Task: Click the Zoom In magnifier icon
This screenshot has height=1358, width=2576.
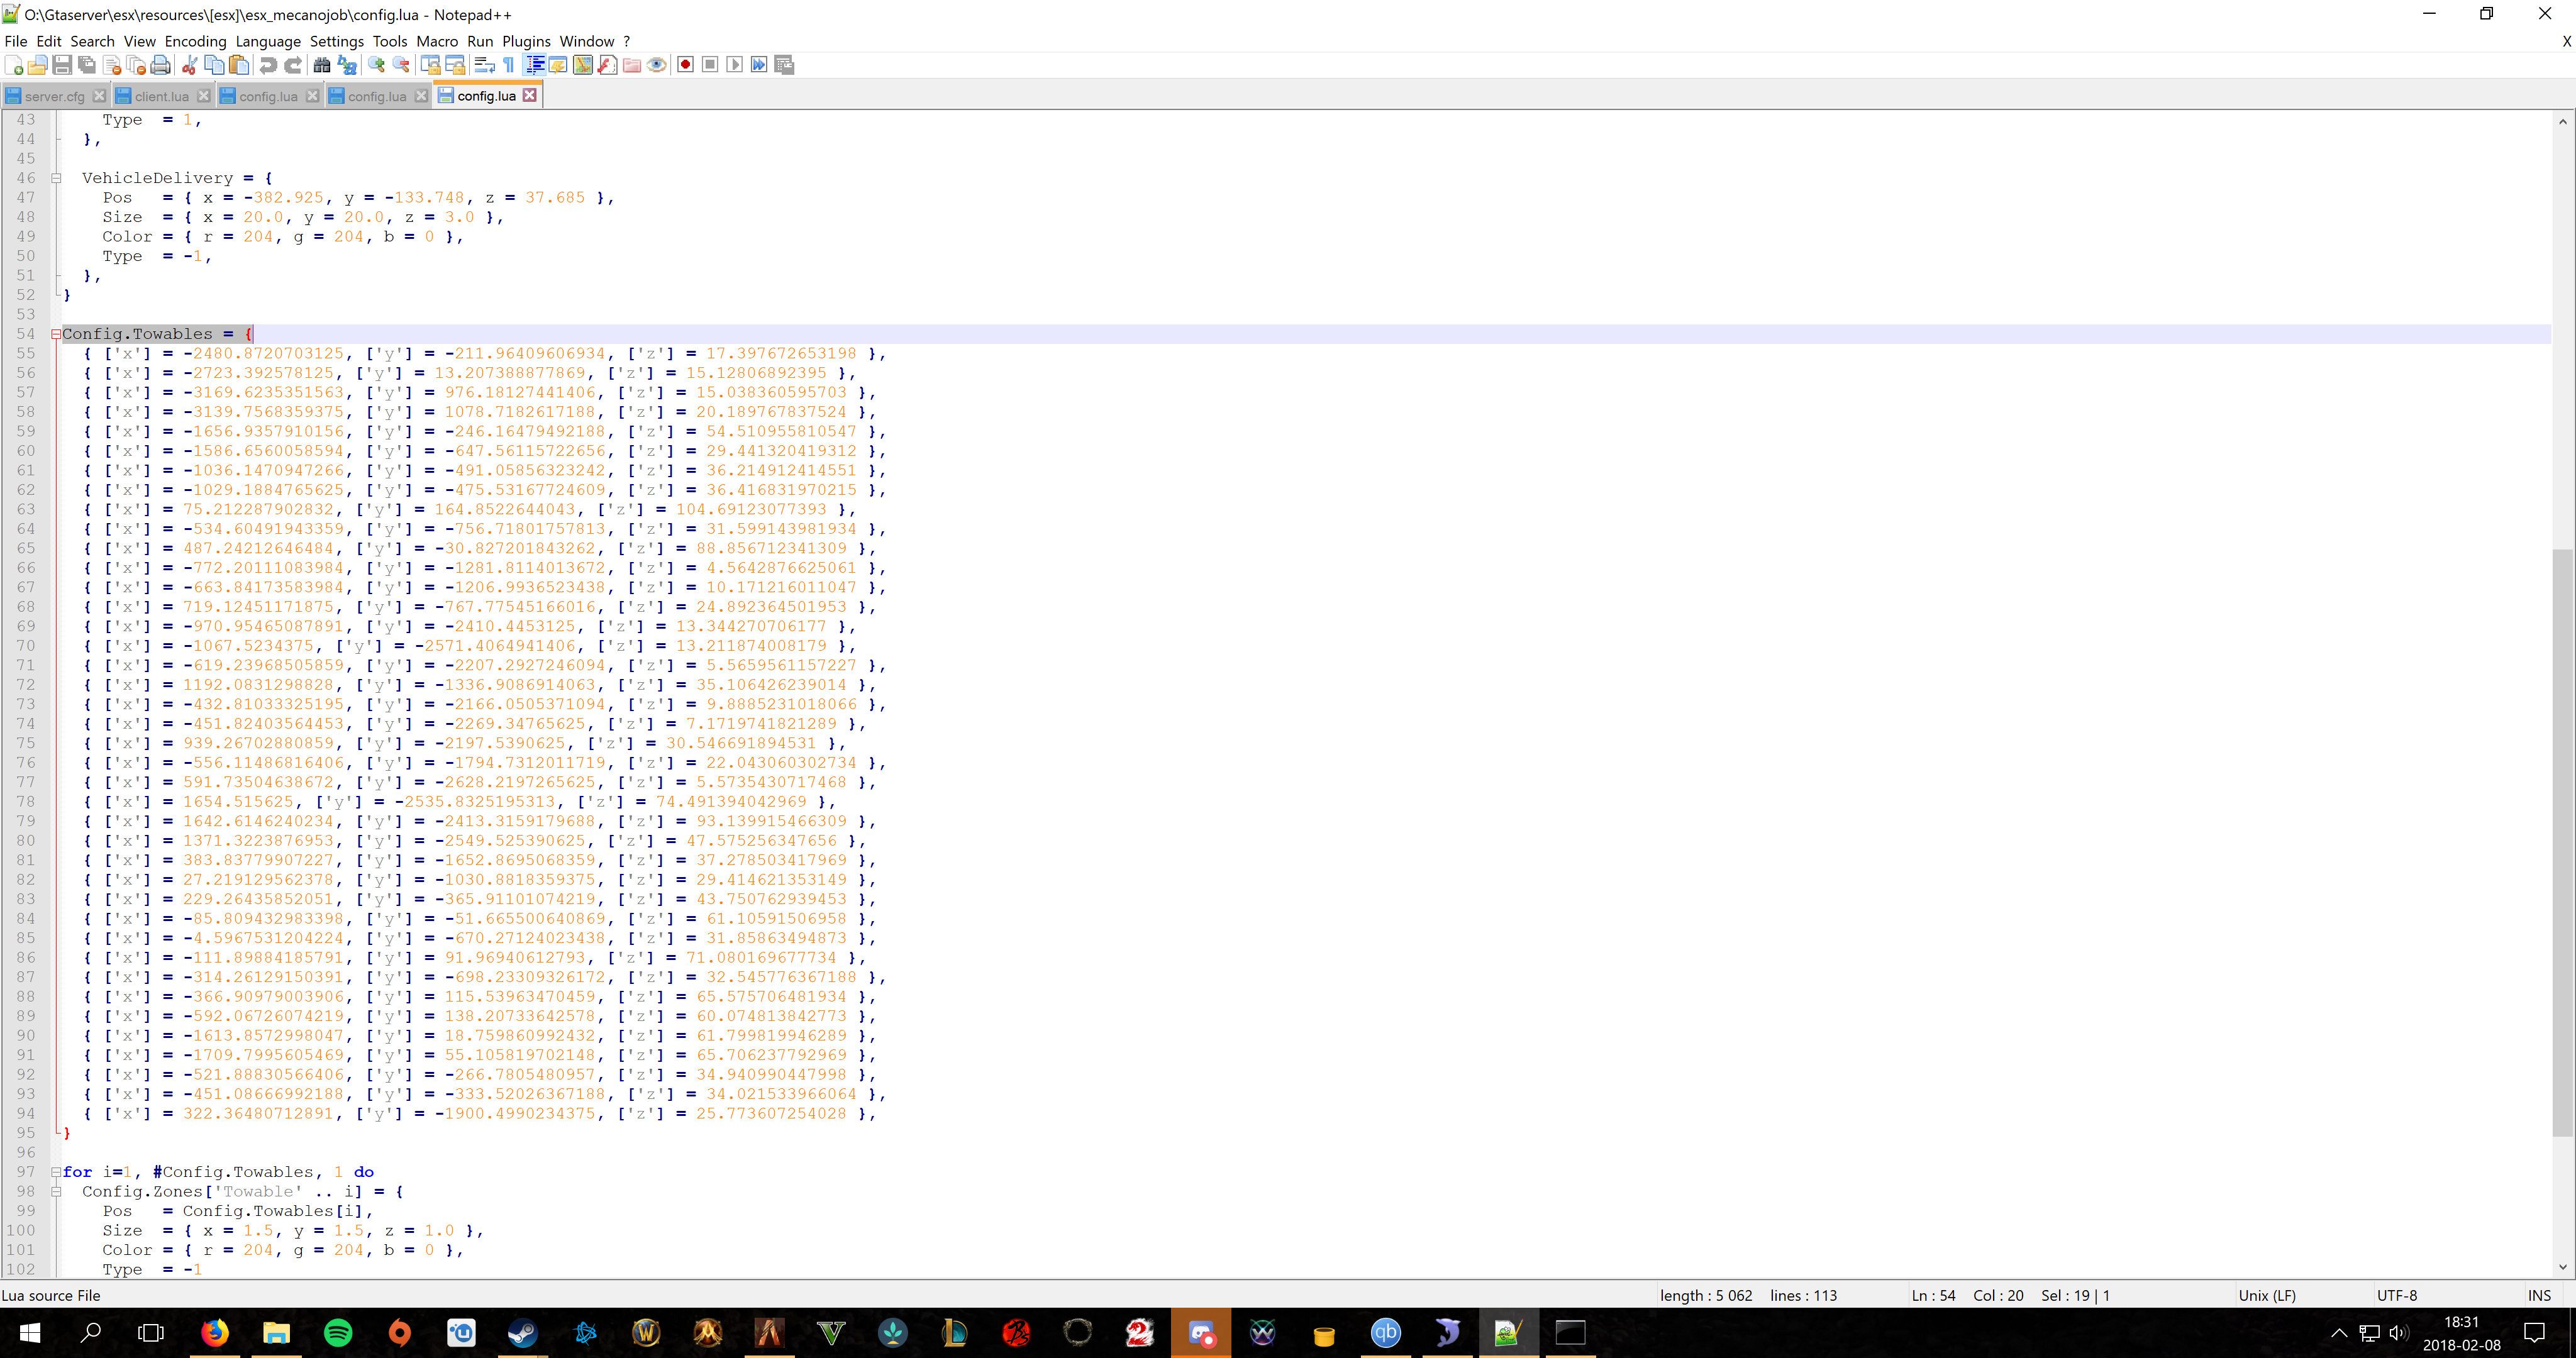Action: click(x=377, y=65)
